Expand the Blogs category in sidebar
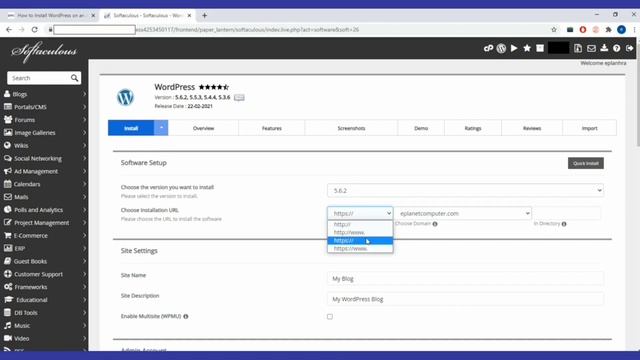Viewport: 640px width, 360px height. click(44, 94)
